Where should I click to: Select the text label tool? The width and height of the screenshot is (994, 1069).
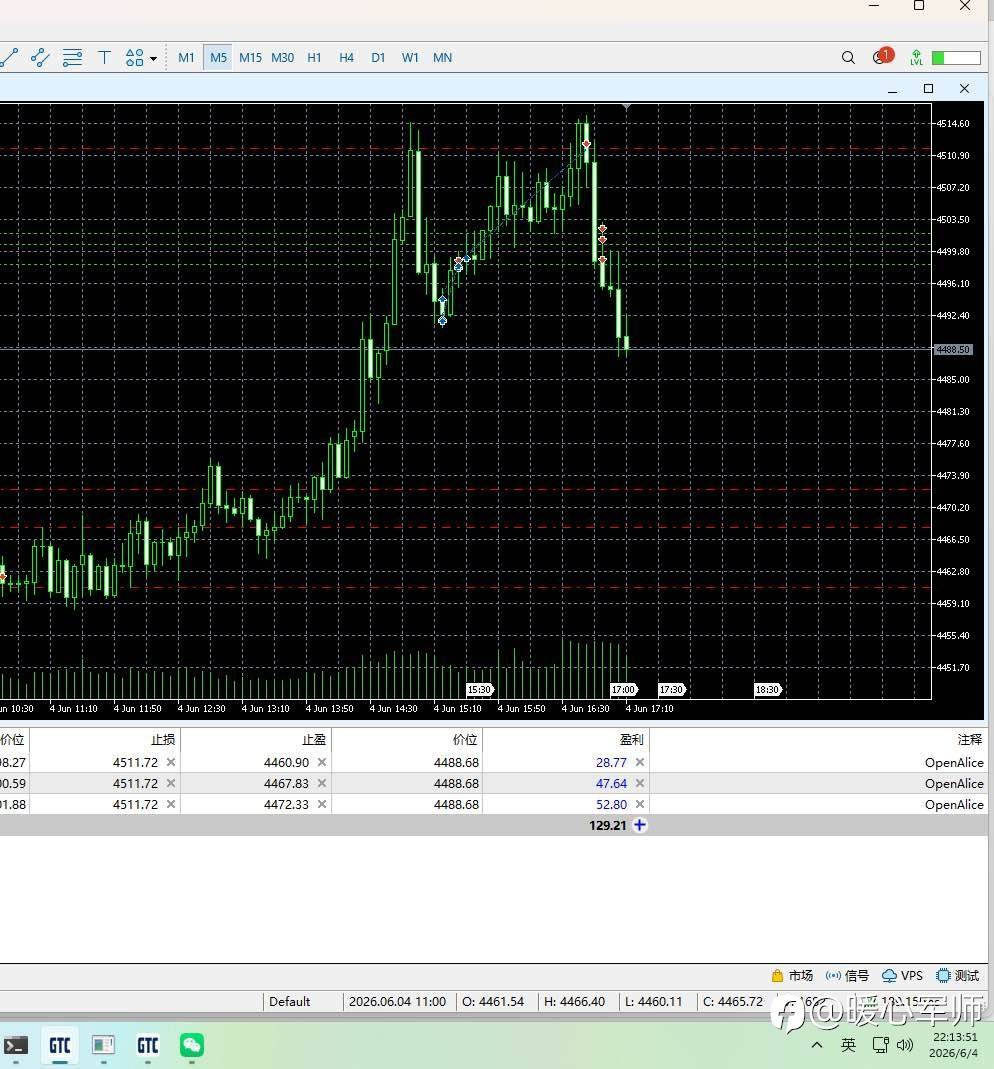pyautogui.click(x=104, y=58)
